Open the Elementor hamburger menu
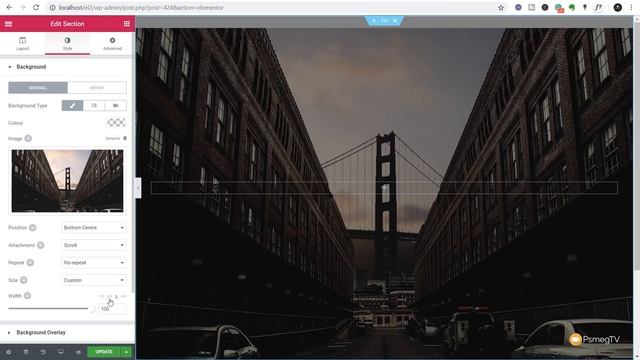The height and width of the screenshot is (360, 640). pyautogui.click(x=8, y=24)
